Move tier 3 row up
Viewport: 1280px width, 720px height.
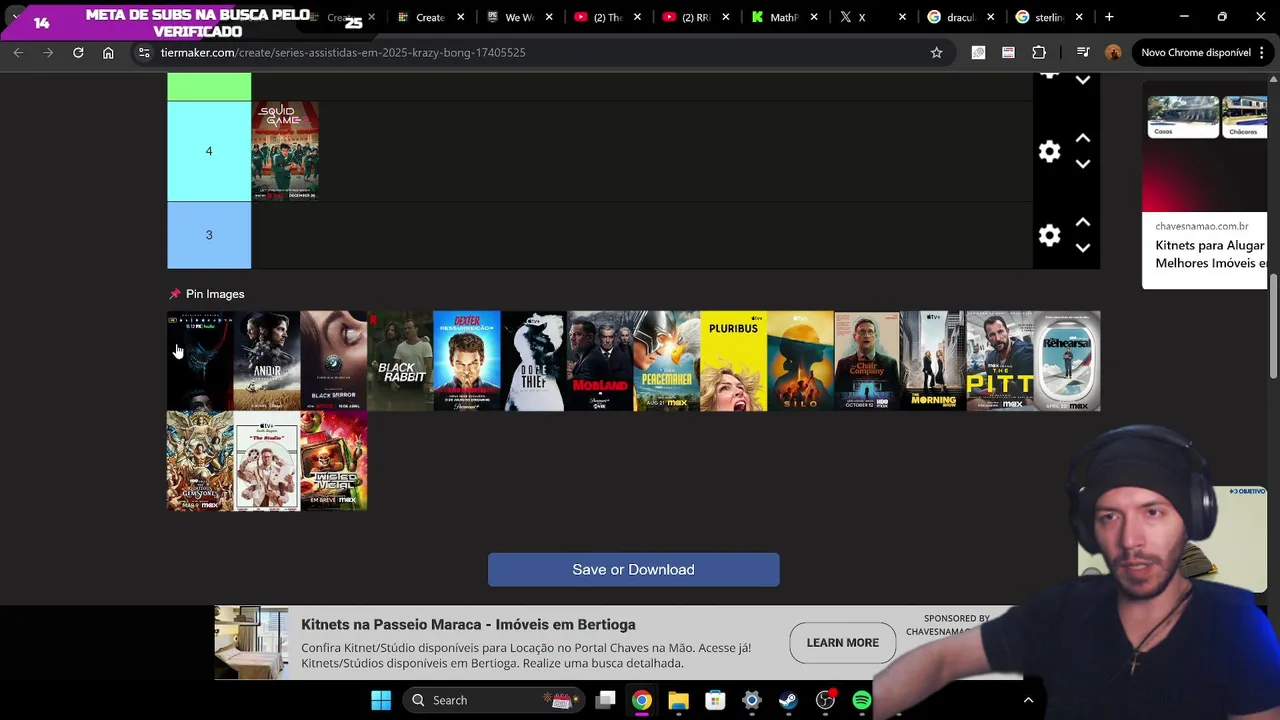1083,223
